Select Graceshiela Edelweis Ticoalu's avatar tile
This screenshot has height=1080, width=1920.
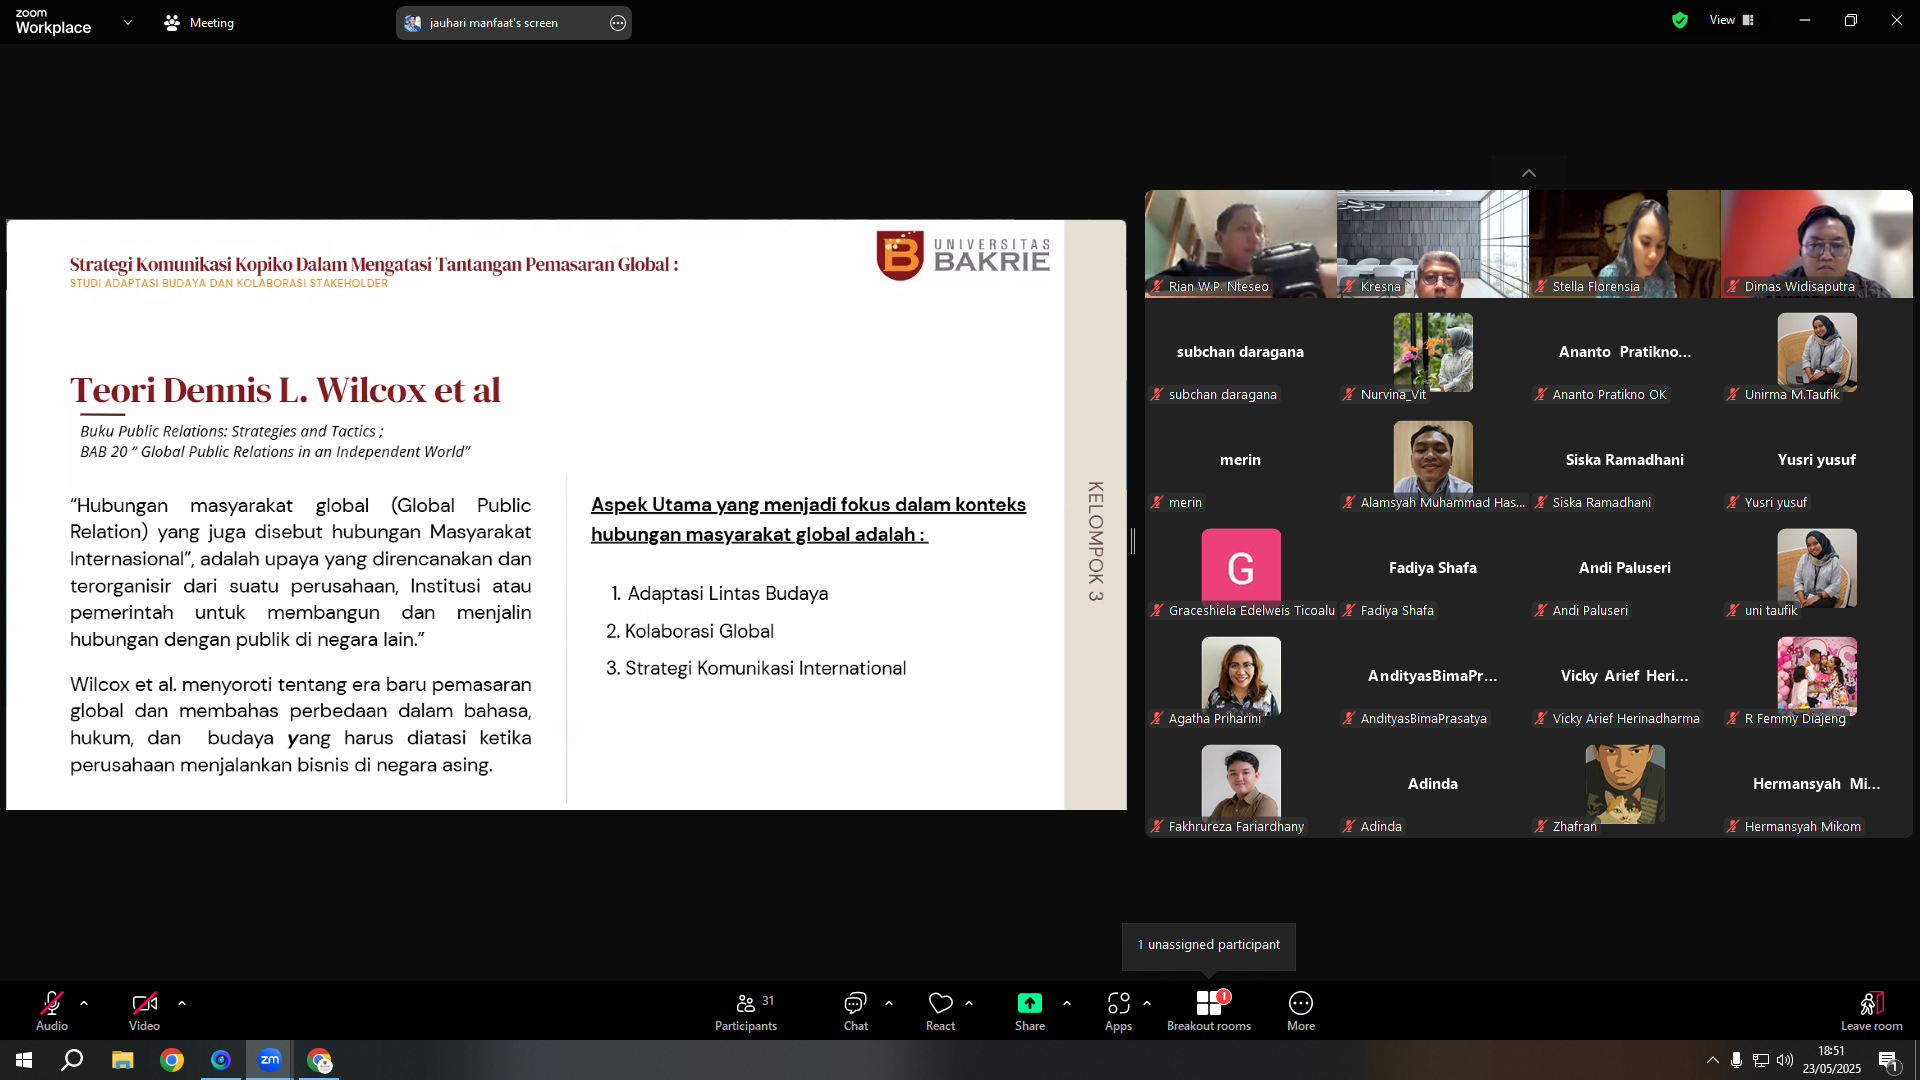coord(1240,568)
